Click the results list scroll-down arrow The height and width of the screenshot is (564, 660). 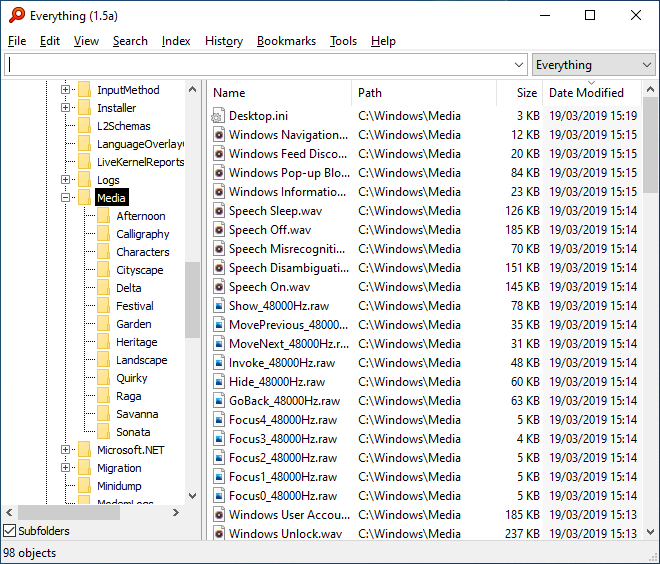point(650,532)
